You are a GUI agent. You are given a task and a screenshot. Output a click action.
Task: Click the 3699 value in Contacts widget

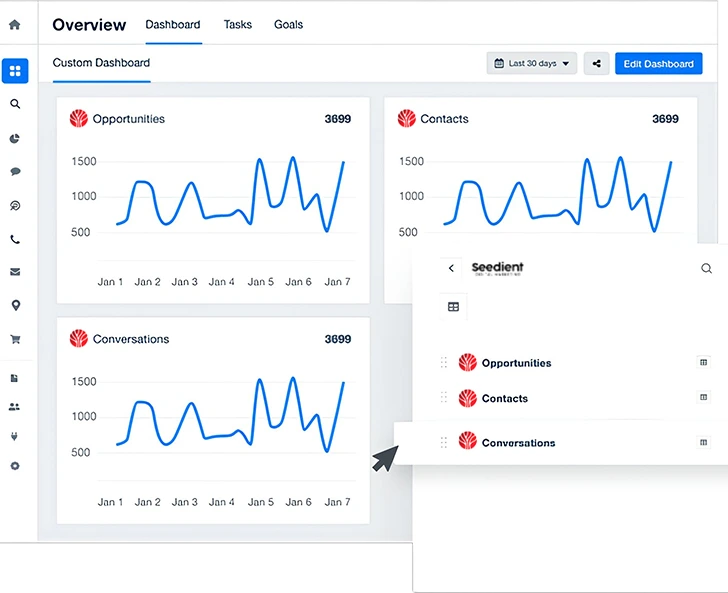(665, 119)
